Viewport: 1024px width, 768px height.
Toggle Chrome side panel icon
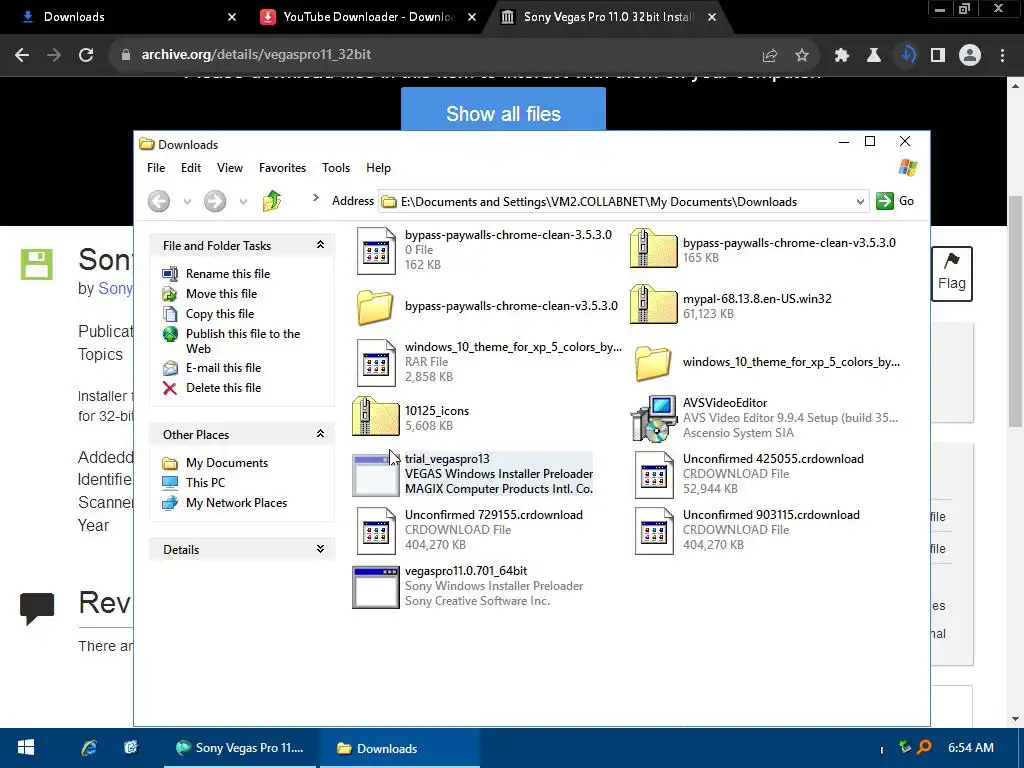pyautogui.click(x=938, y=56)
